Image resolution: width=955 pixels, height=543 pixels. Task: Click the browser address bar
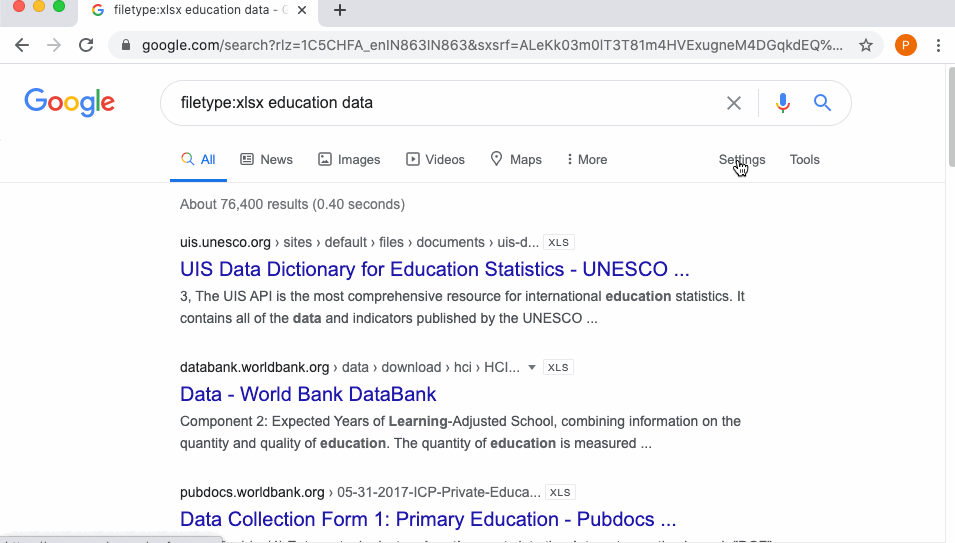[490, 45]
